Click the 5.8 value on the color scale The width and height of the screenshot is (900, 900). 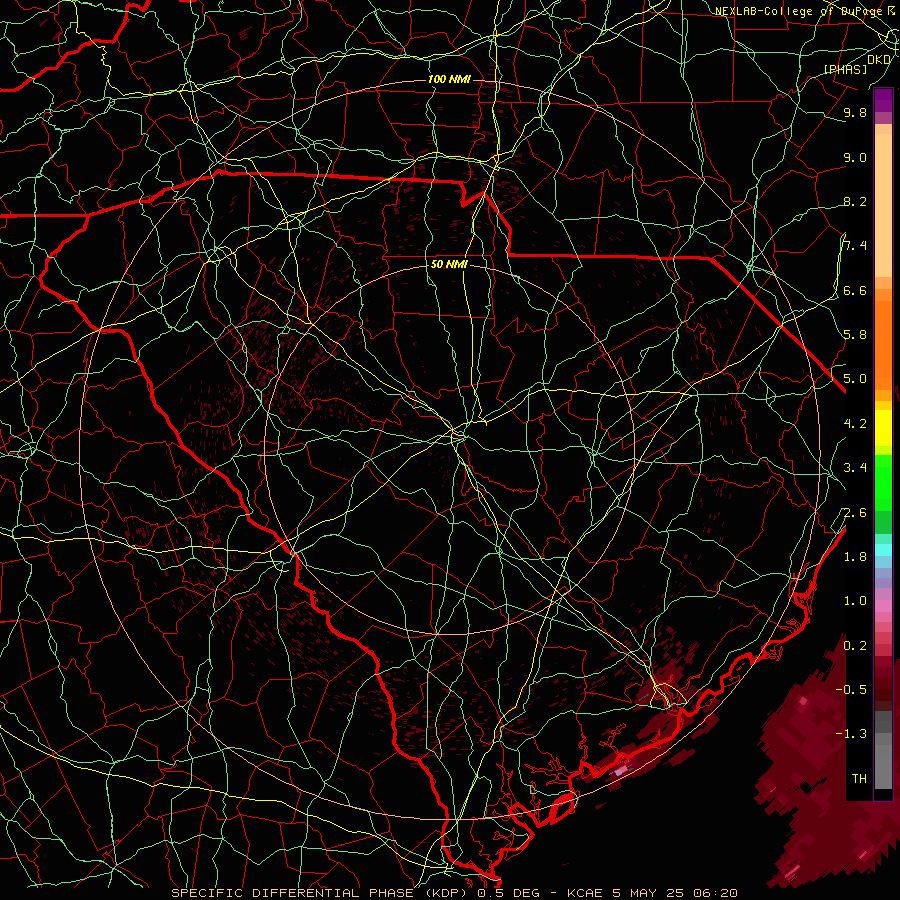coord(855,335)
